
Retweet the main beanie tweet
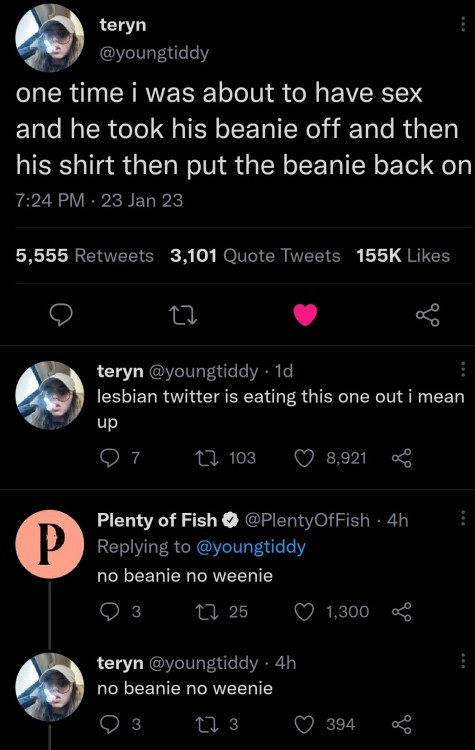[184, 316]
